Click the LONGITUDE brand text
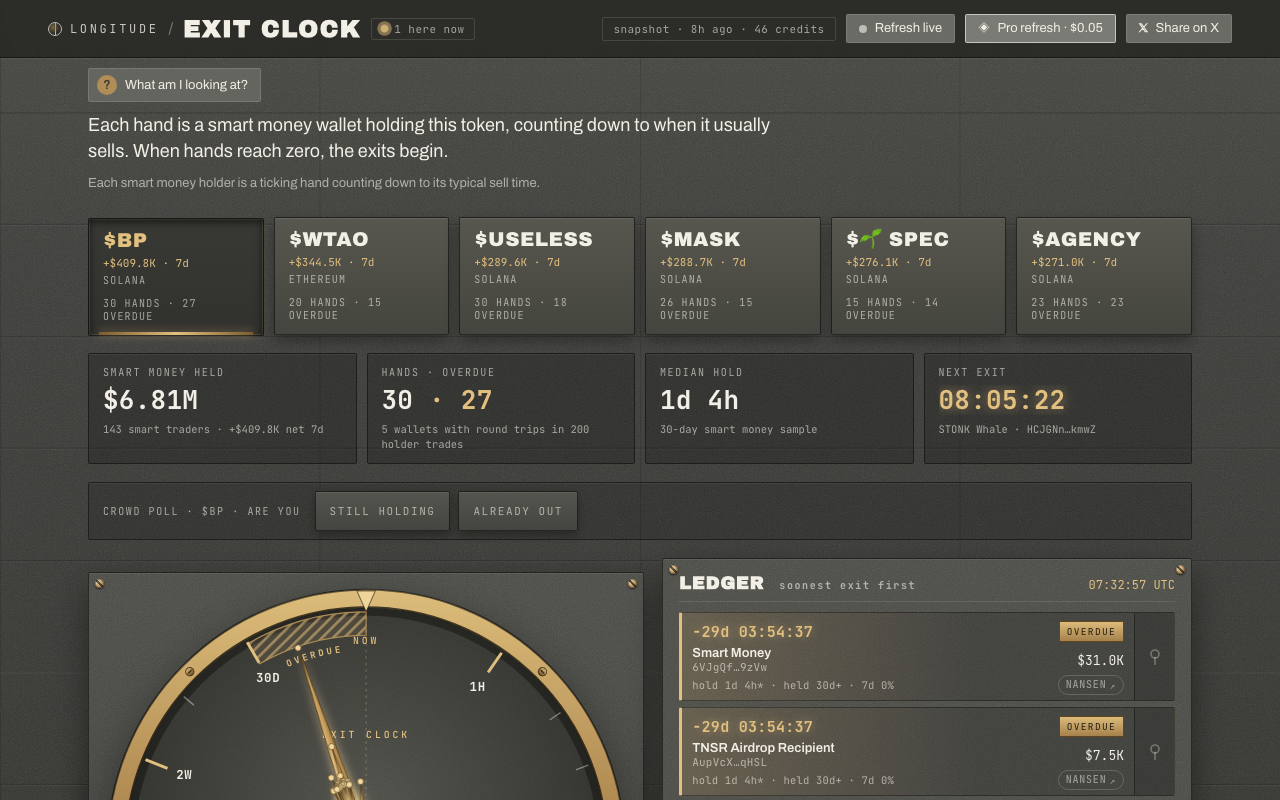The height and width of the screenshot is (800, 1280). tap(114, 29)
